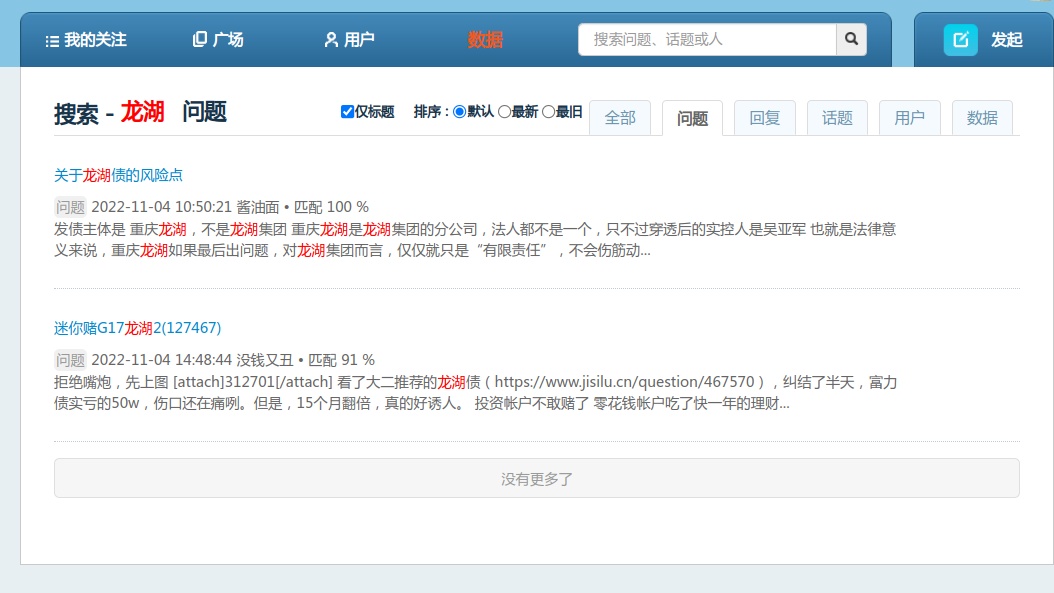Open the post 迷你赌G17龙湖2(127467)
The image size is (1054, 593).
tap(137, 328)
